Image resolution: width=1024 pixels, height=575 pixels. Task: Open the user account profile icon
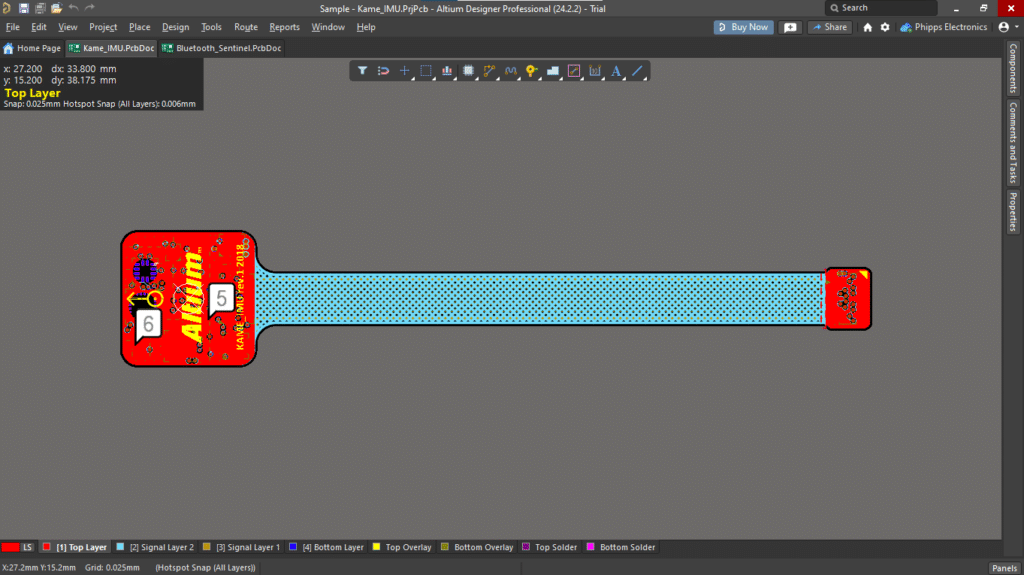pos(1004,27)
